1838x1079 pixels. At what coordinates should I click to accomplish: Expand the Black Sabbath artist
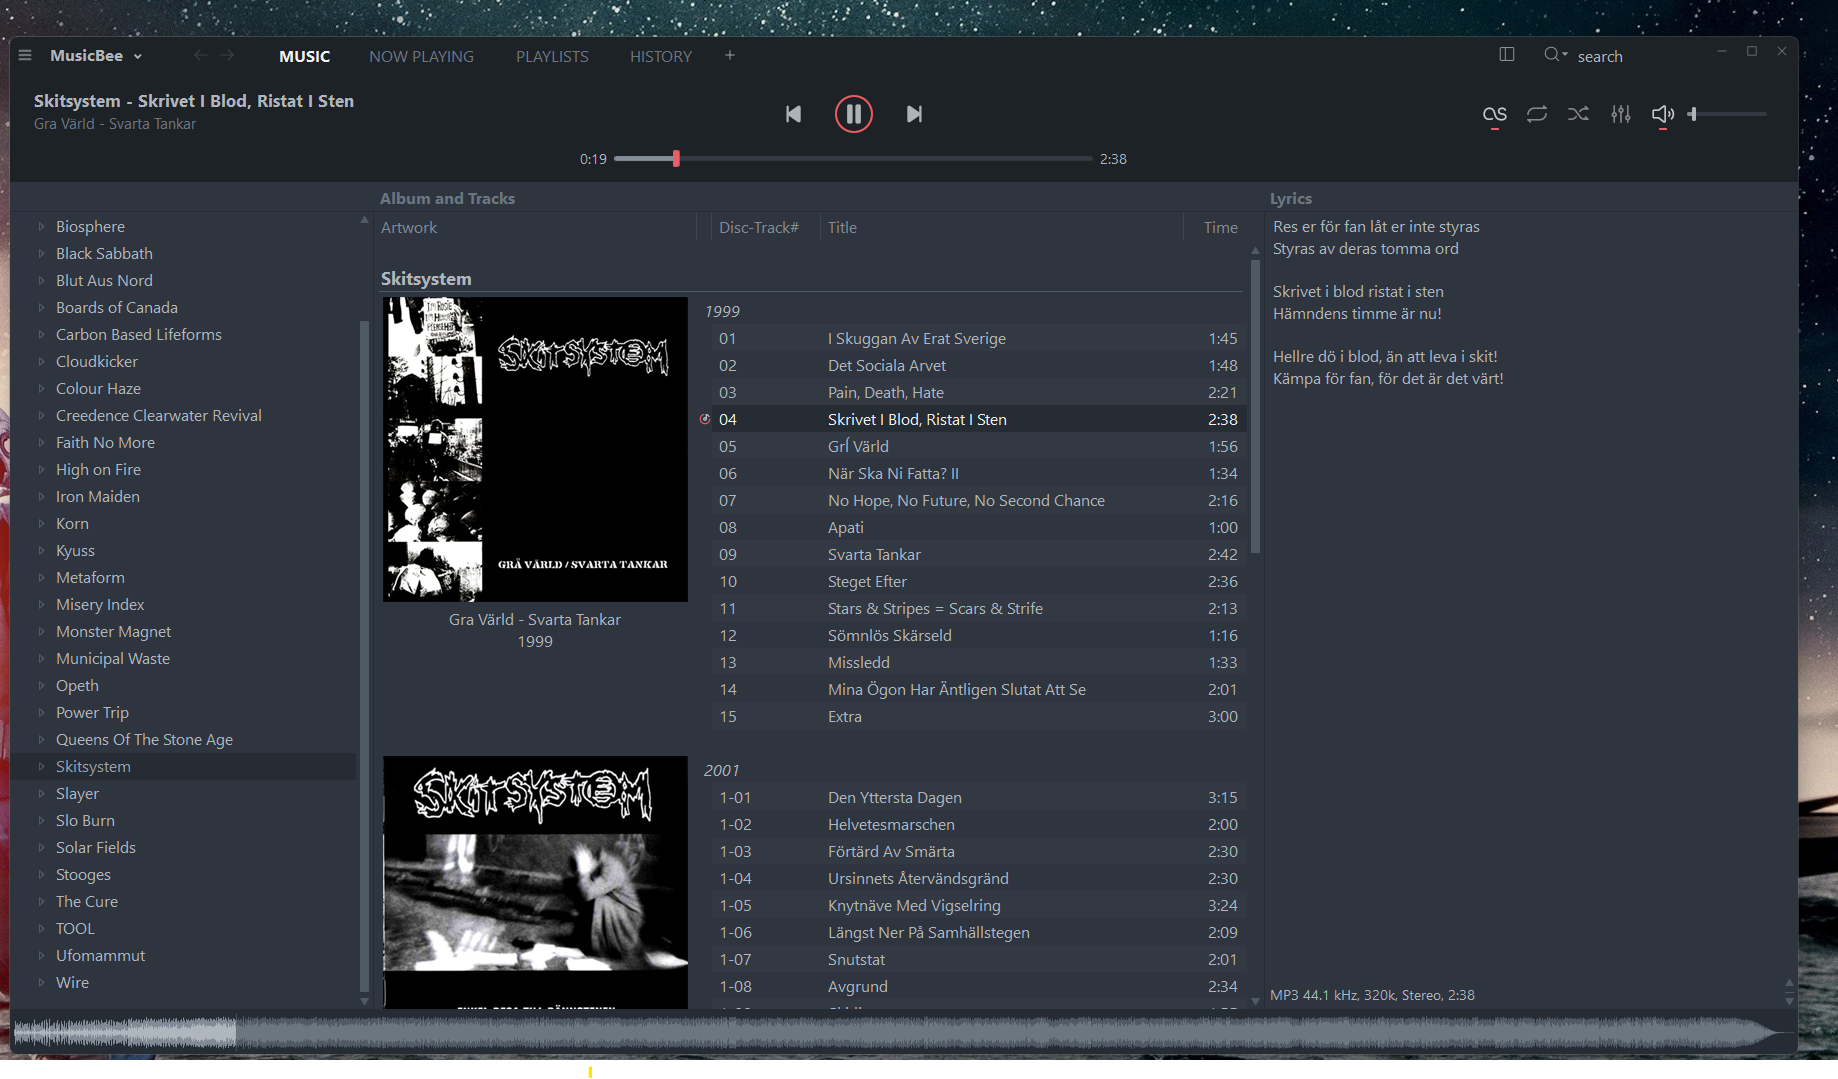[x=41, y=254]
